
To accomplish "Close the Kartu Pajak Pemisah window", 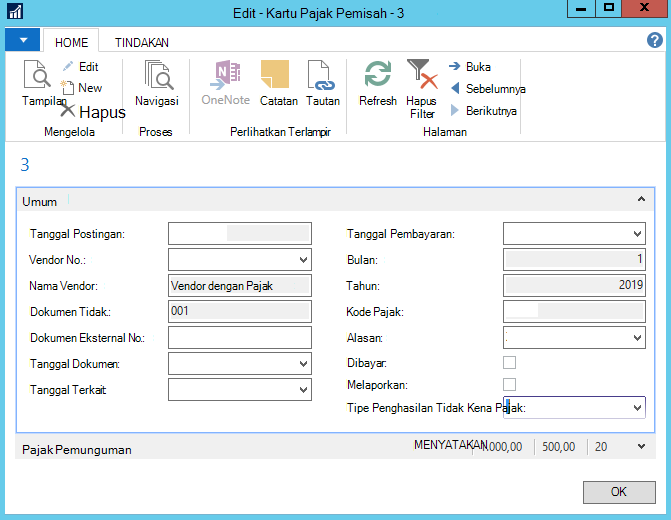I will (x=644, y=8).
